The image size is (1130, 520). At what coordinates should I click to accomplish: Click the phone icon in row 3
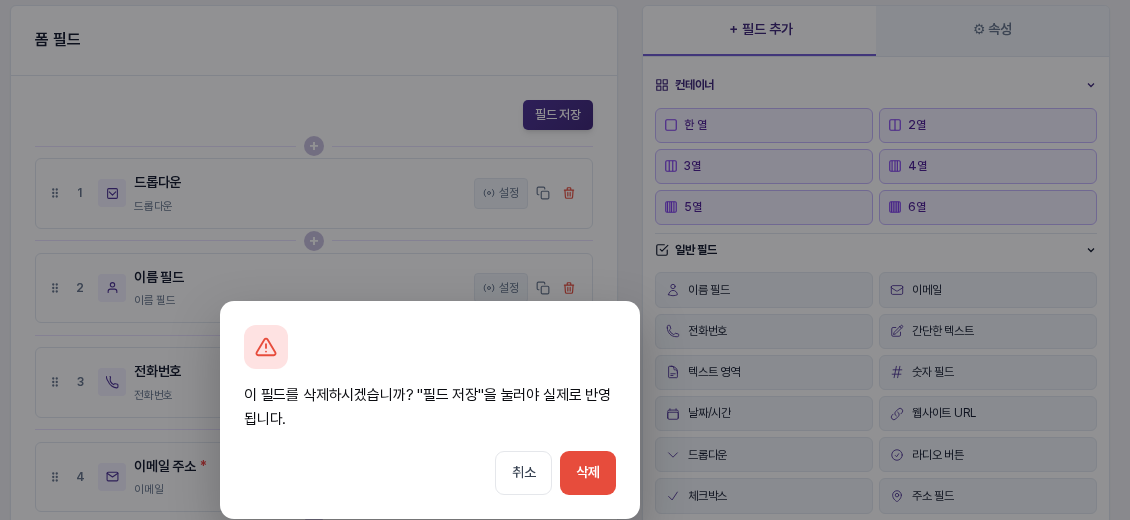(x=112, y=382)
